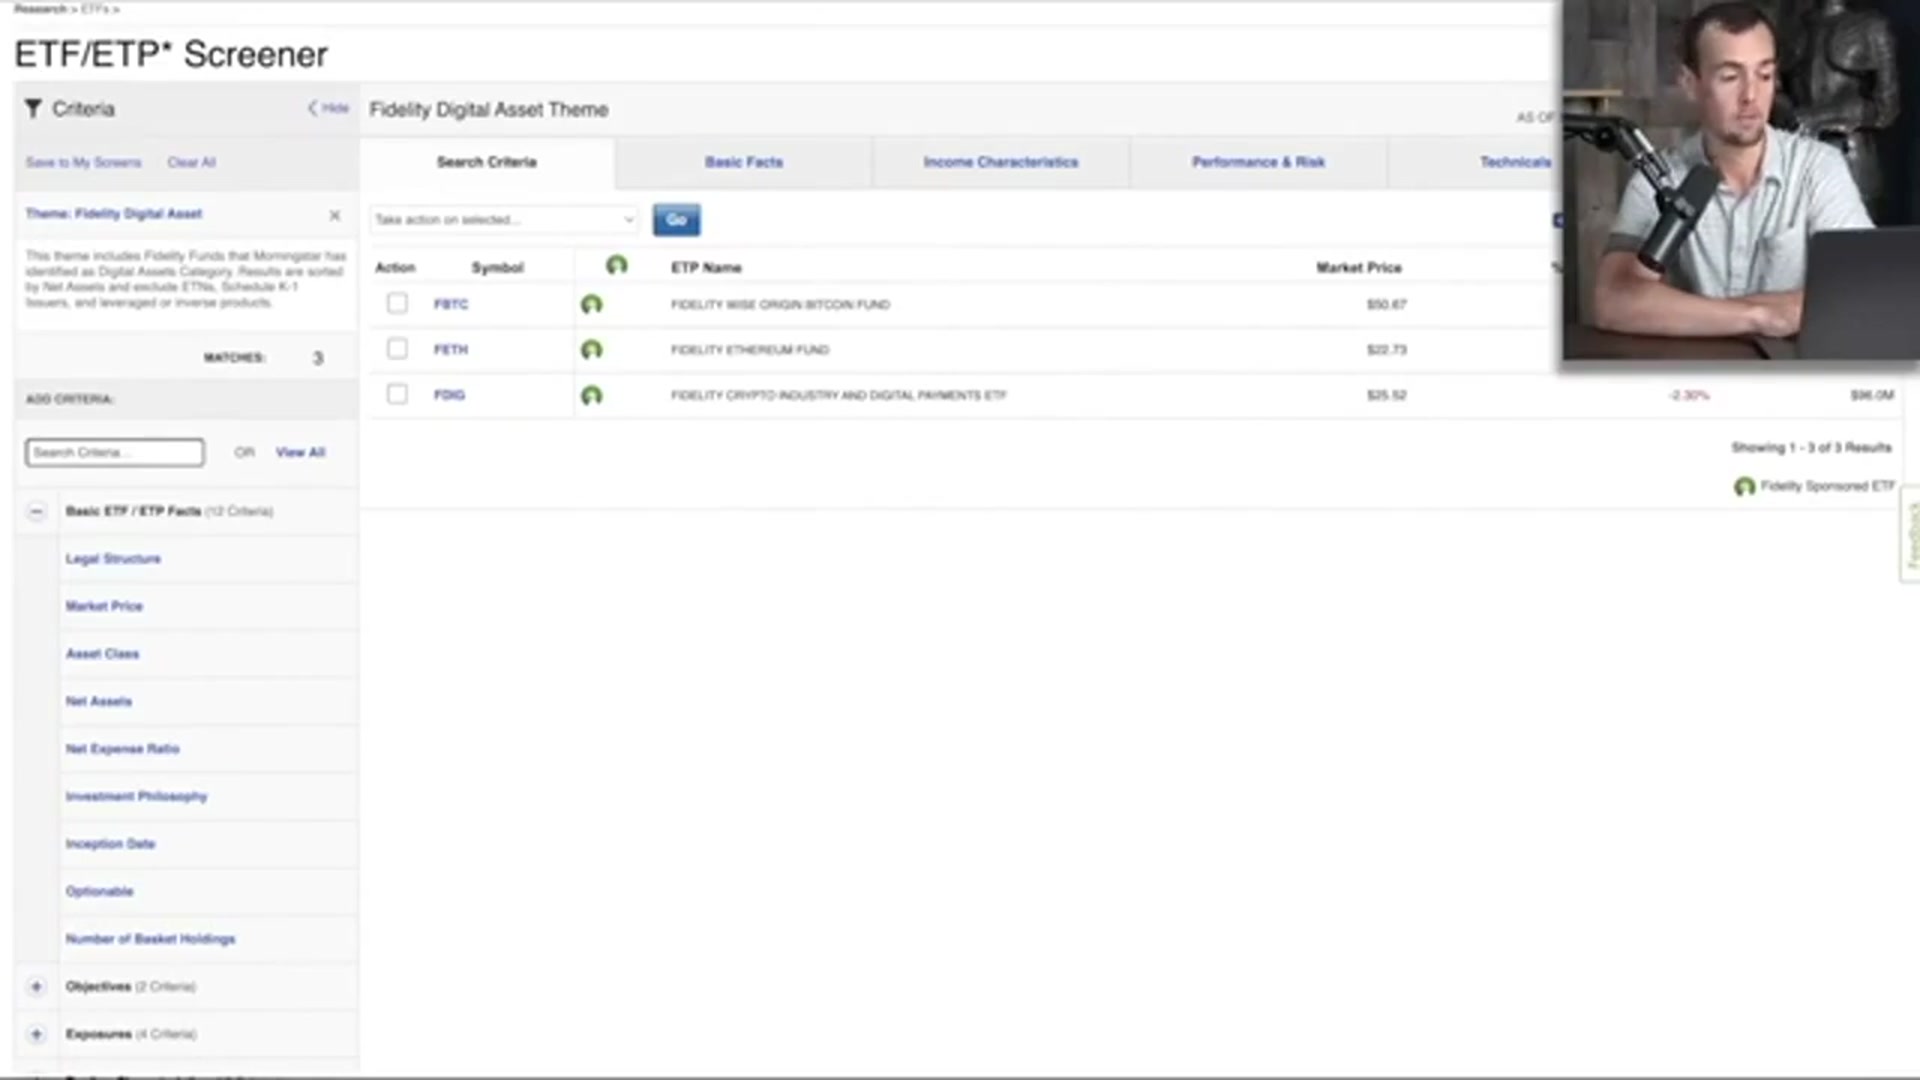Click Fidelity Crypto Industry and Digital Payments ETF

point(838,396)
